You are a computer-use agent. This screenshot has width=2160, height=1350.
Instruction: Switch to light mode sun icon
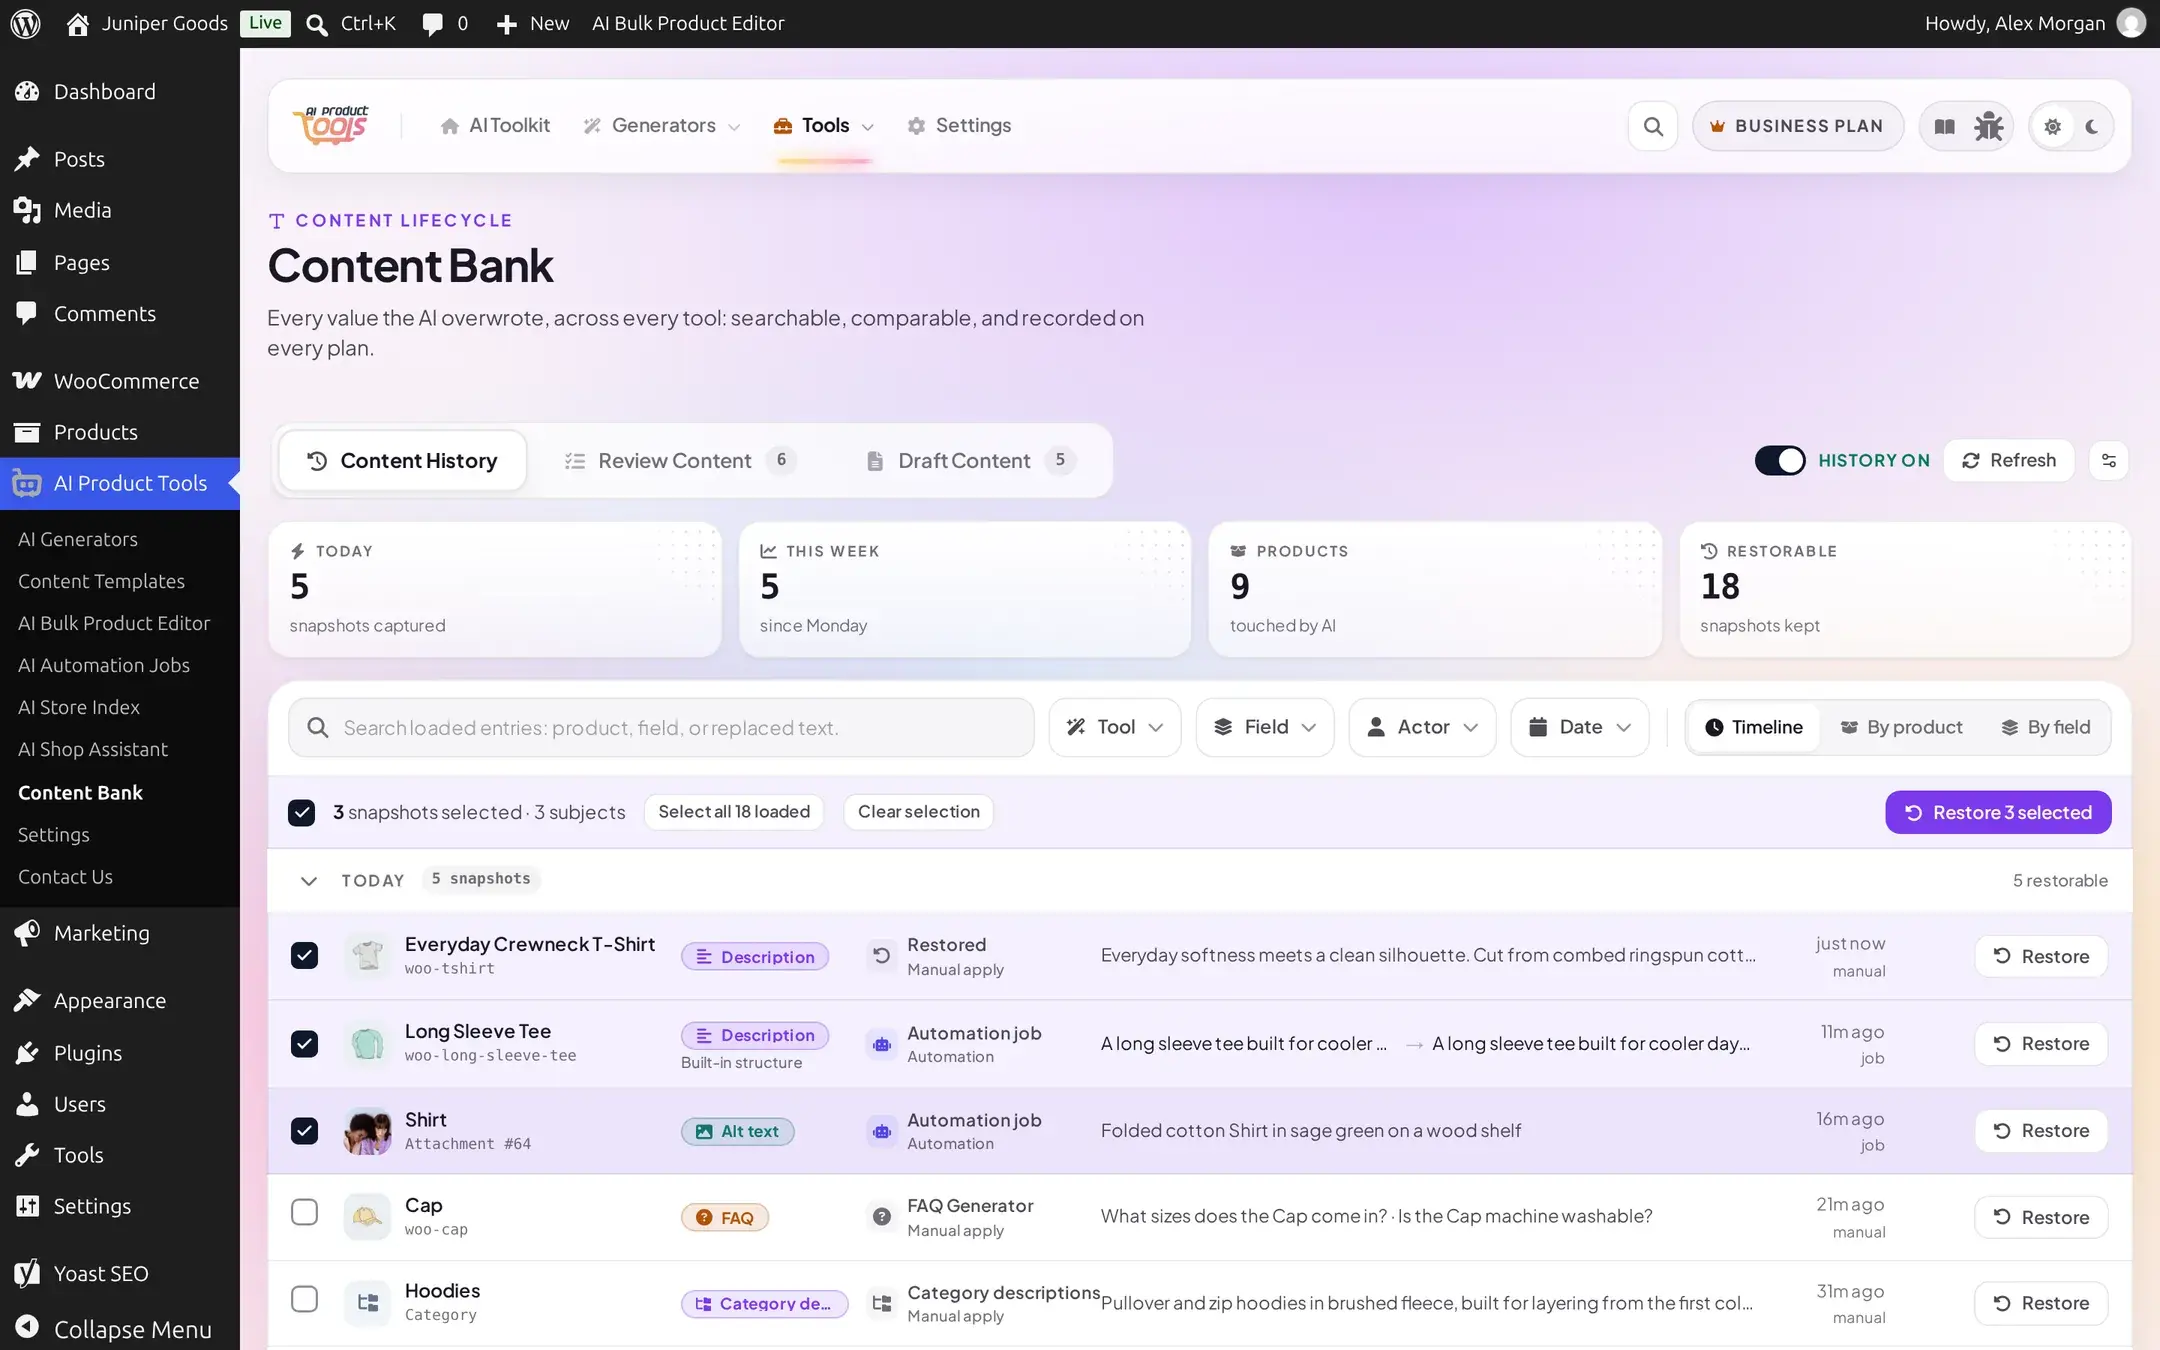click(2052, 126)
